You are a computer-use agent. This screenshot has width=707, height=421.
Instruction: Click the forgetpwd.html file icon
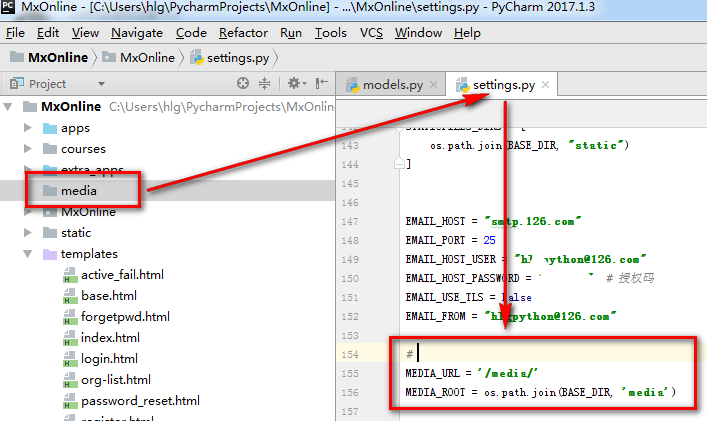click(x=70, y=317)
